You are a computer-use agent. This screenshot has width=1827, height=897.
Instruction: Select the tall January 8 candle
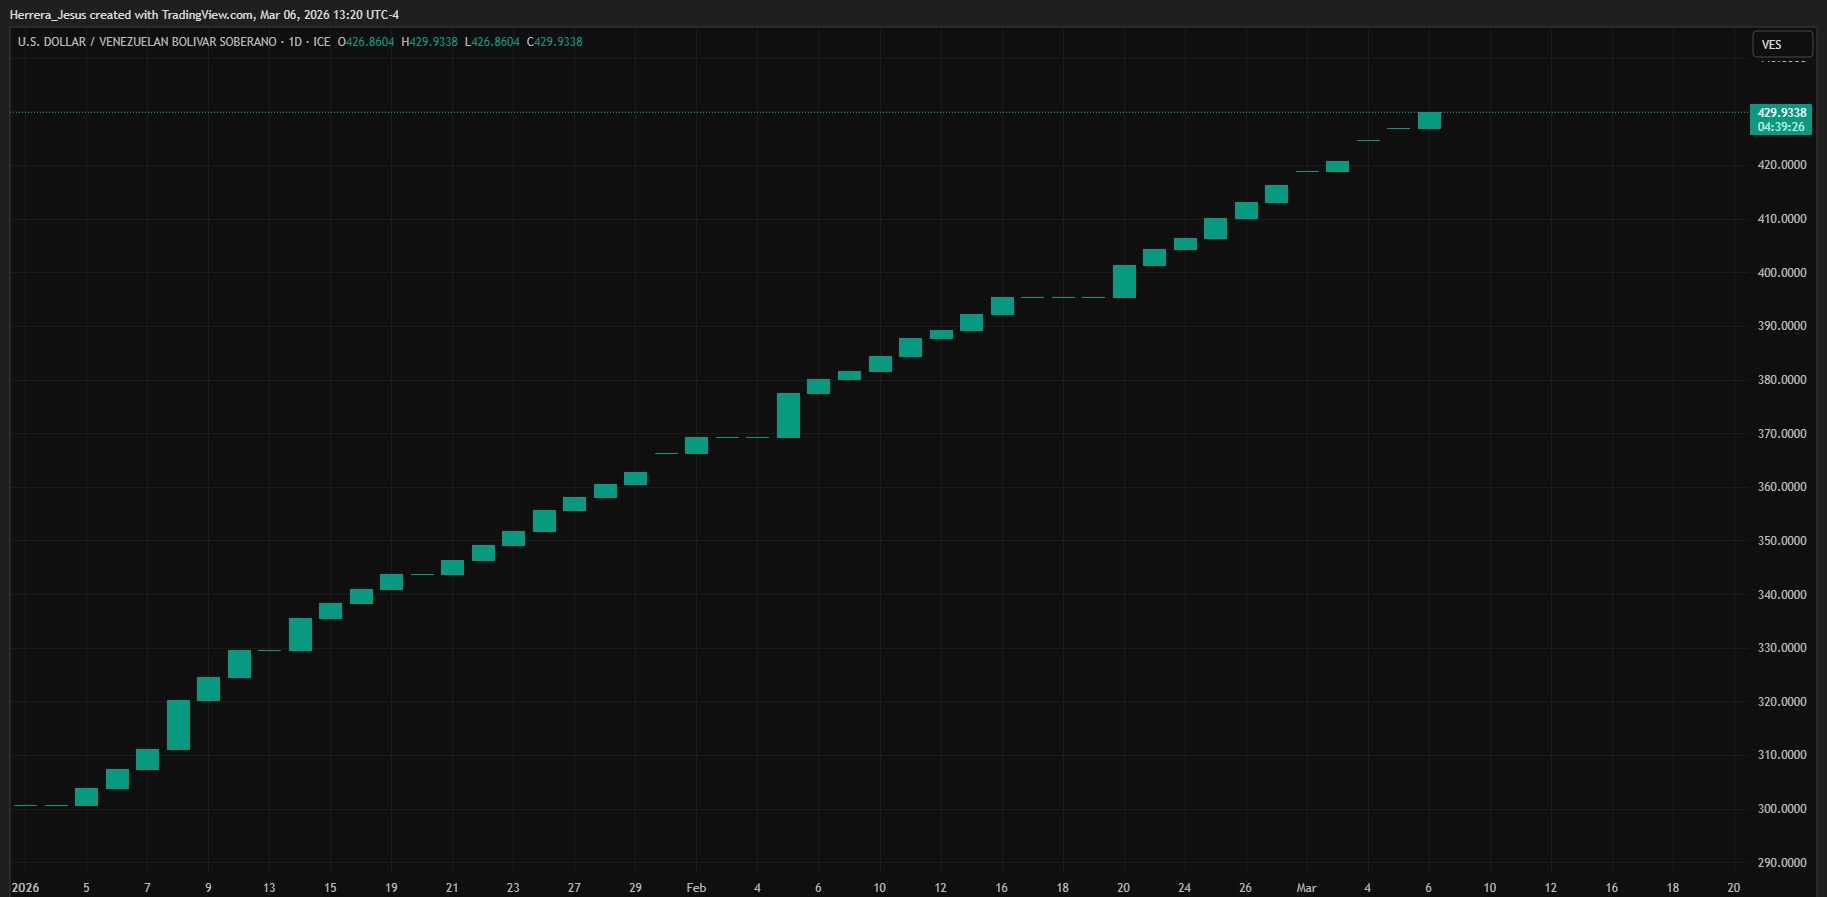click(178, 725)
